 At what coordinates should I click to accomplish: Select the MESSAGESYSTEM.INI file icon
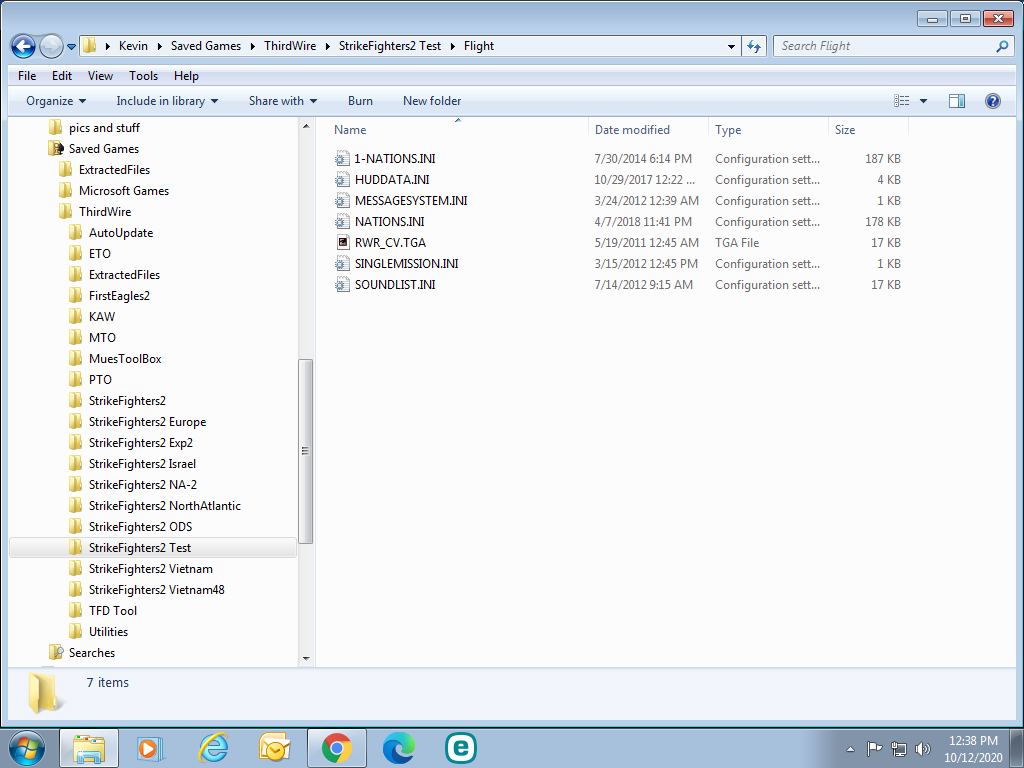(x=342, y=200)
